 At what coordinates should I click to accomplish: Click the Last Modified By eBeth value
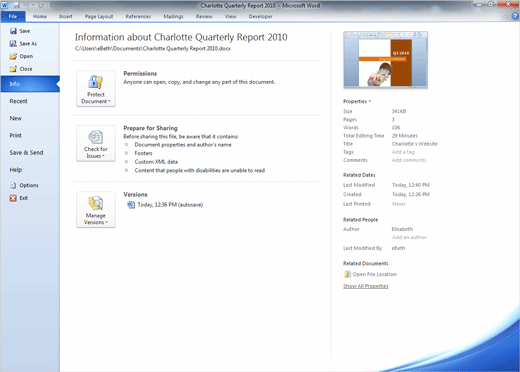click(398, 248)
